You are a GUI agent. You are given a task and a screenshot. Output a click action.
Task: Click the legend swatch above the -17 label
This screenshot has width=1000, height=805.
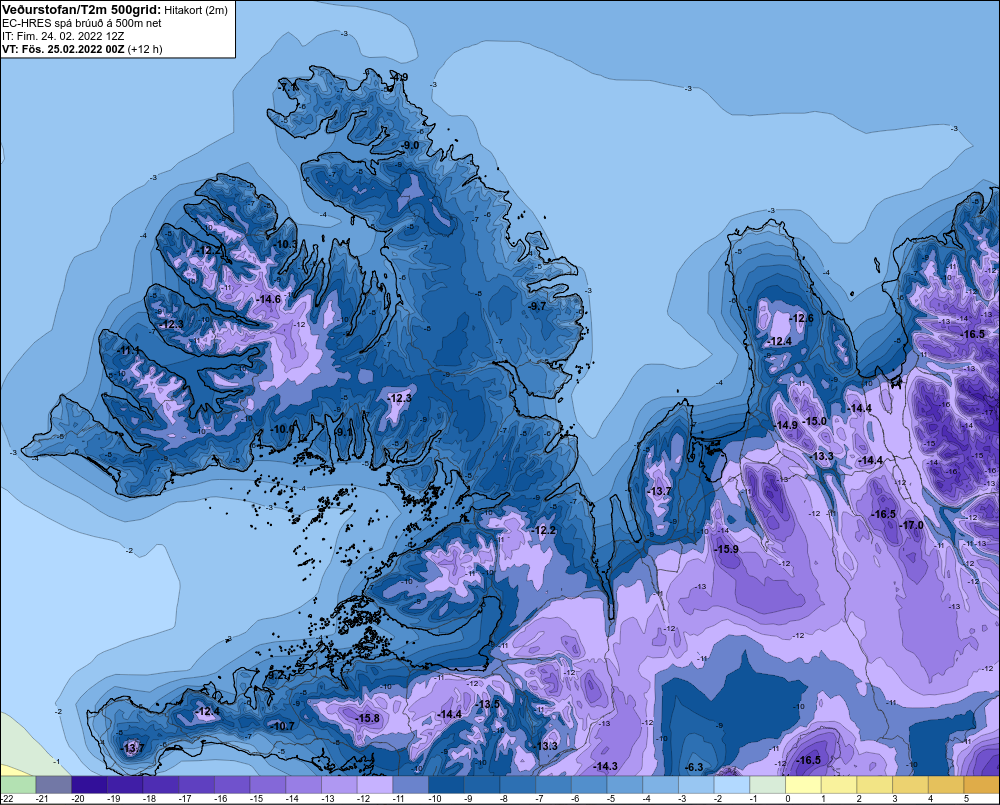(196, 784)
